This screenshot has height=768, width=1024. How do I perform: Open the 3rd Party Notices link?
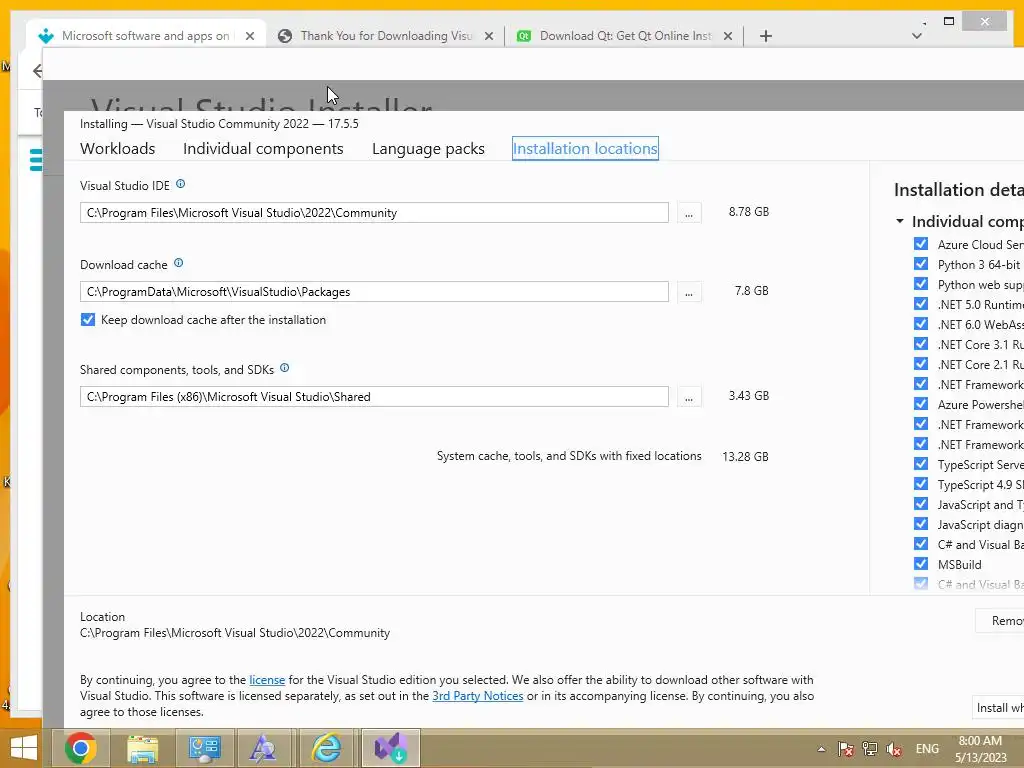(x=477, y=696)
